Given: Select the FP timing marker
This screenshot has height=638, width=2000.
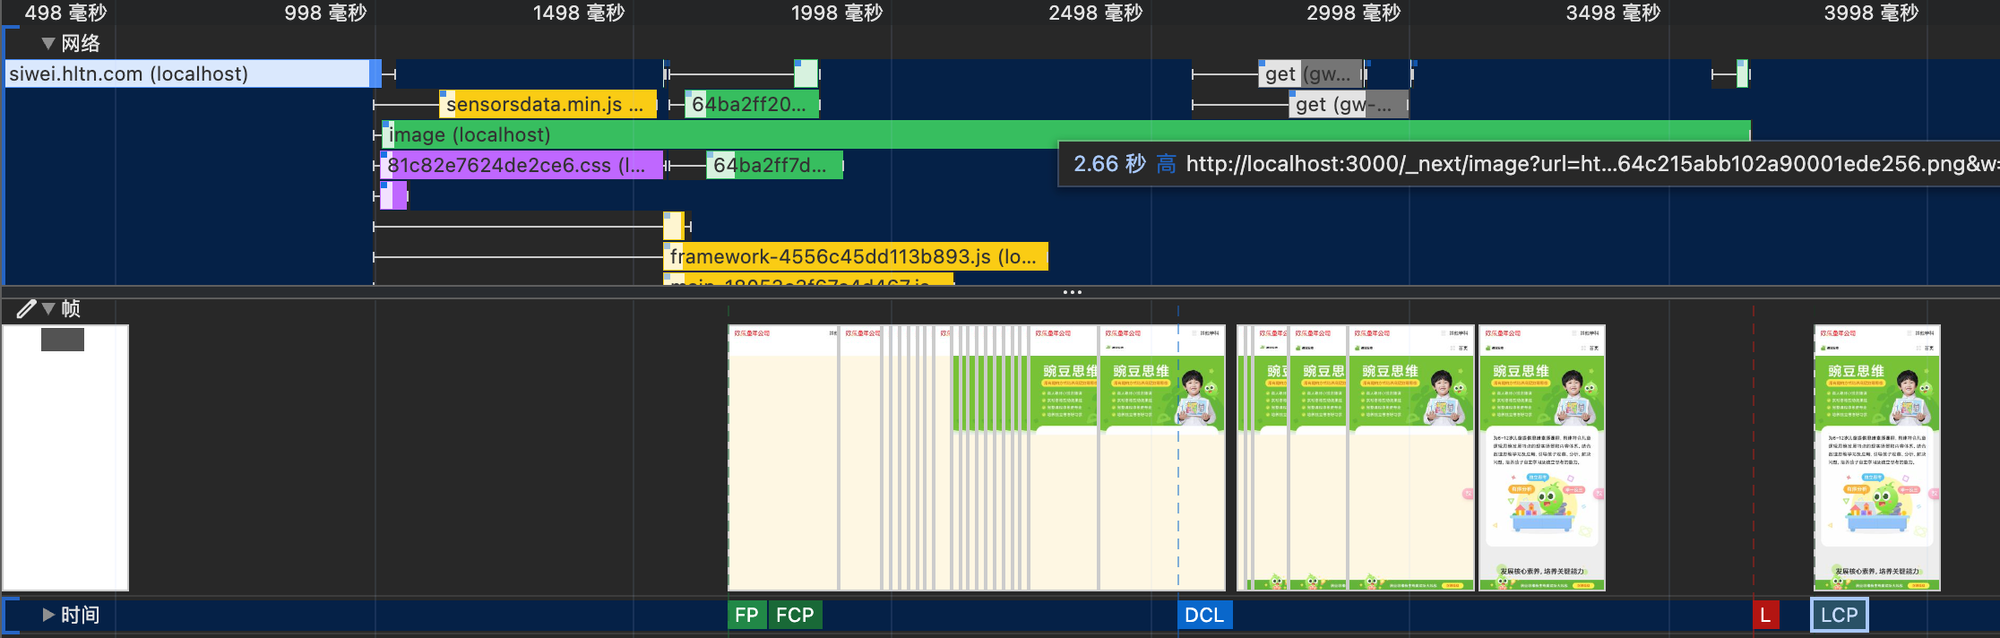Looking at the screenshot, I should (x=746, y=615).
